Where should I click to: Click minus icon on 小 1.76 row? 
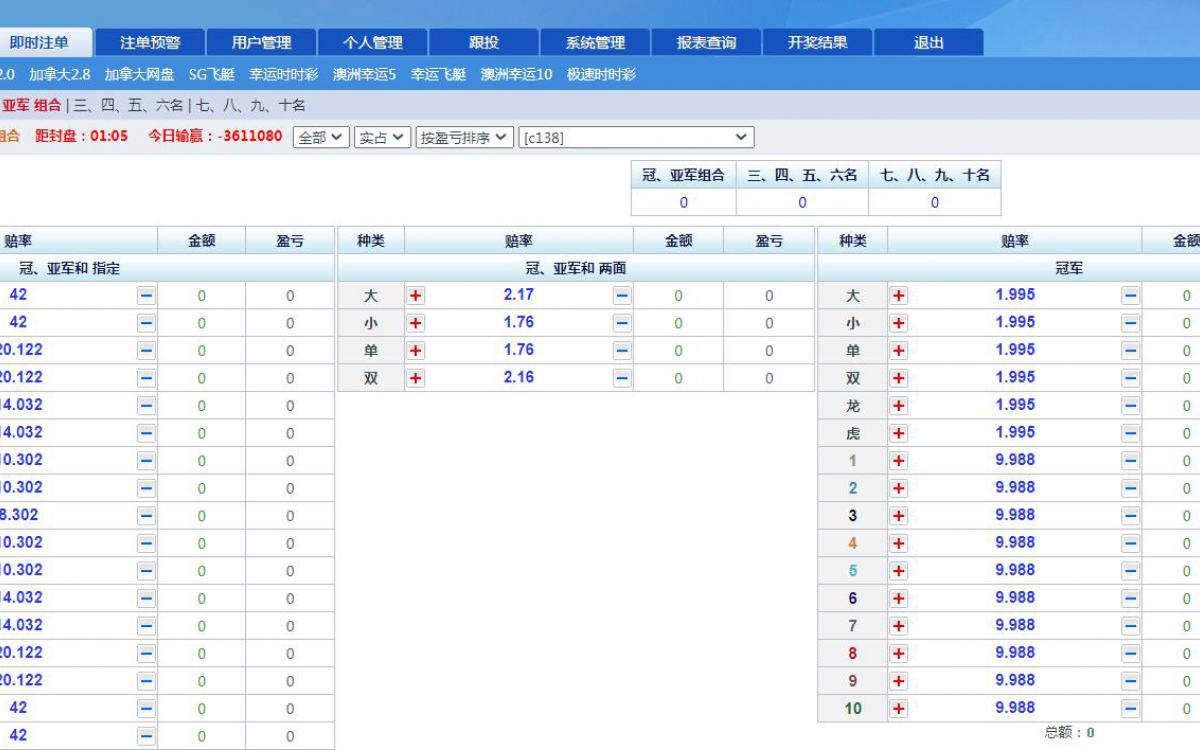click(x=622, y=323)
